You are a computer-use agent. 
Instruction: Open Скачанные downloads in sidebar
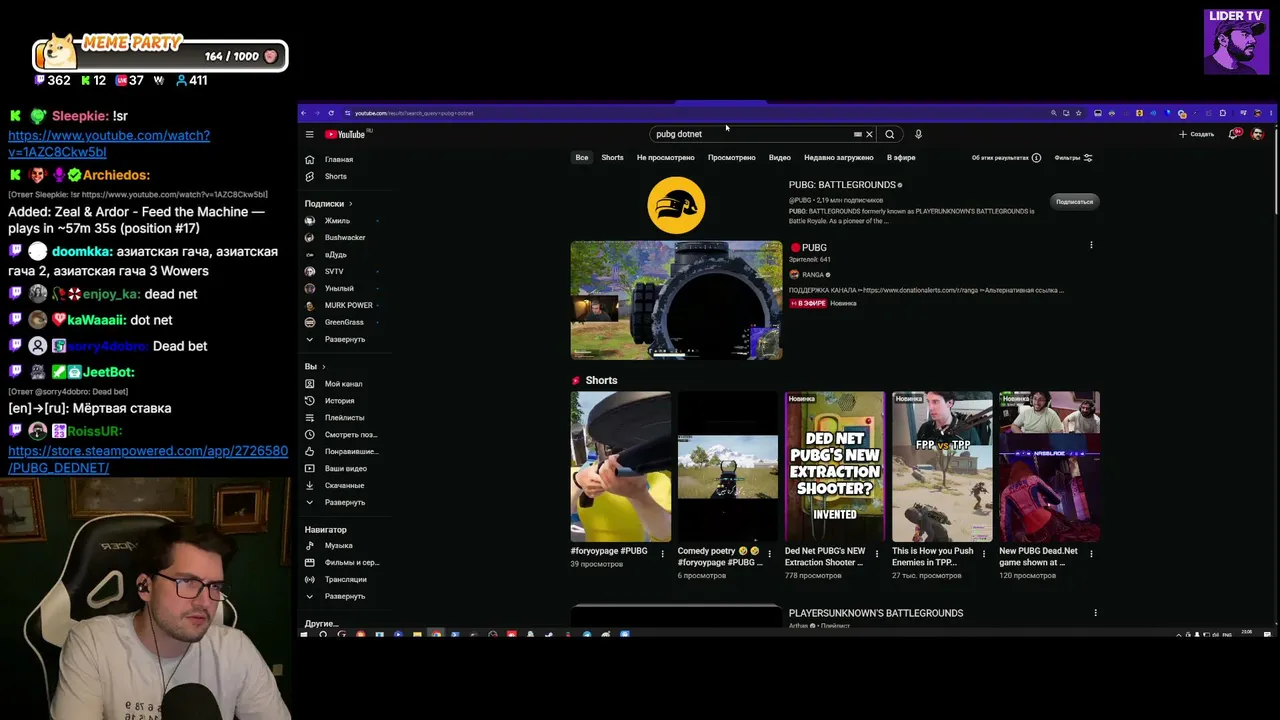pyautogui.click(x=344, y=486)
